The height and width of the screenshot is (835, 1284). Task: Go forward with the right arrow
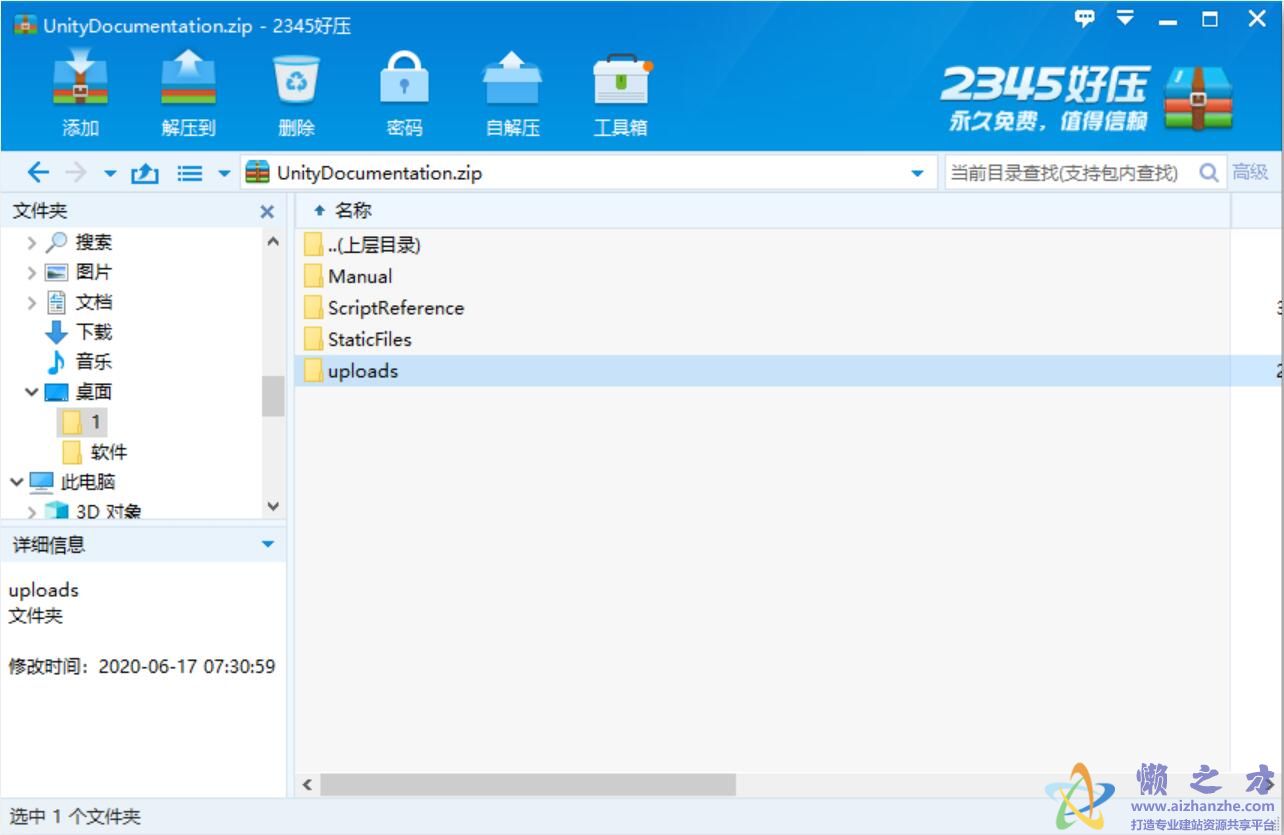pos(76,173)
